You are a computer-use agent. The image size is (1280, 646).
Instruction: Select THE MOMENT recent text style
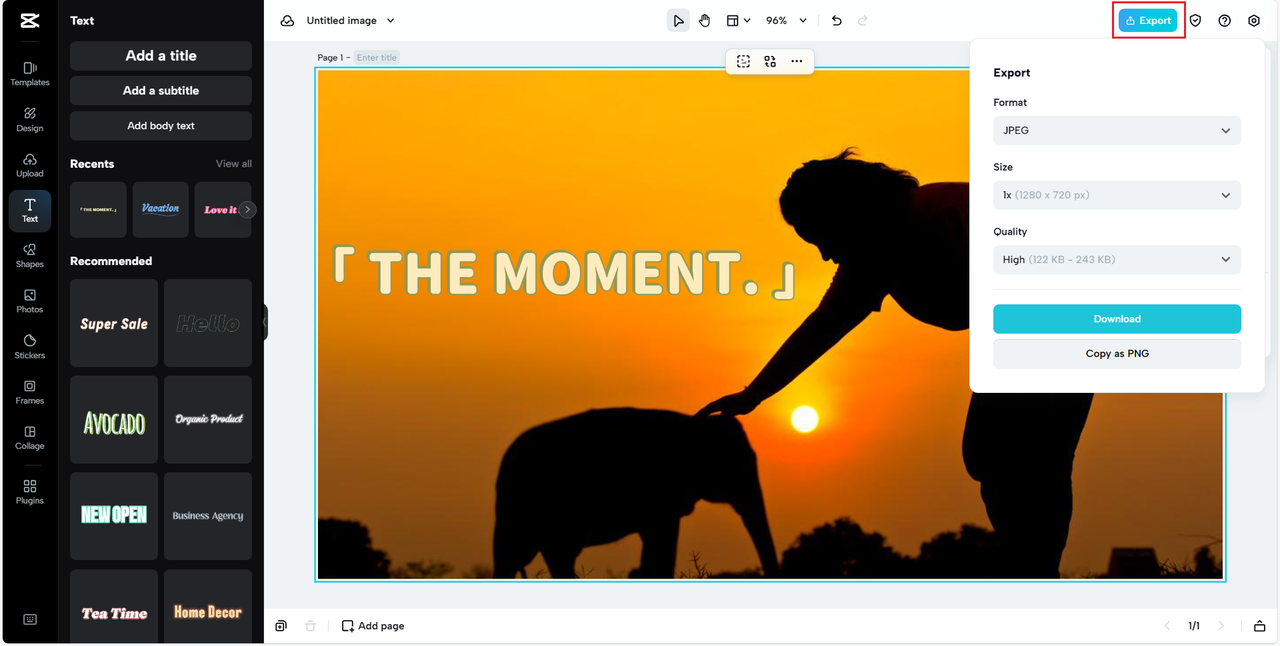tap(98, 210)
